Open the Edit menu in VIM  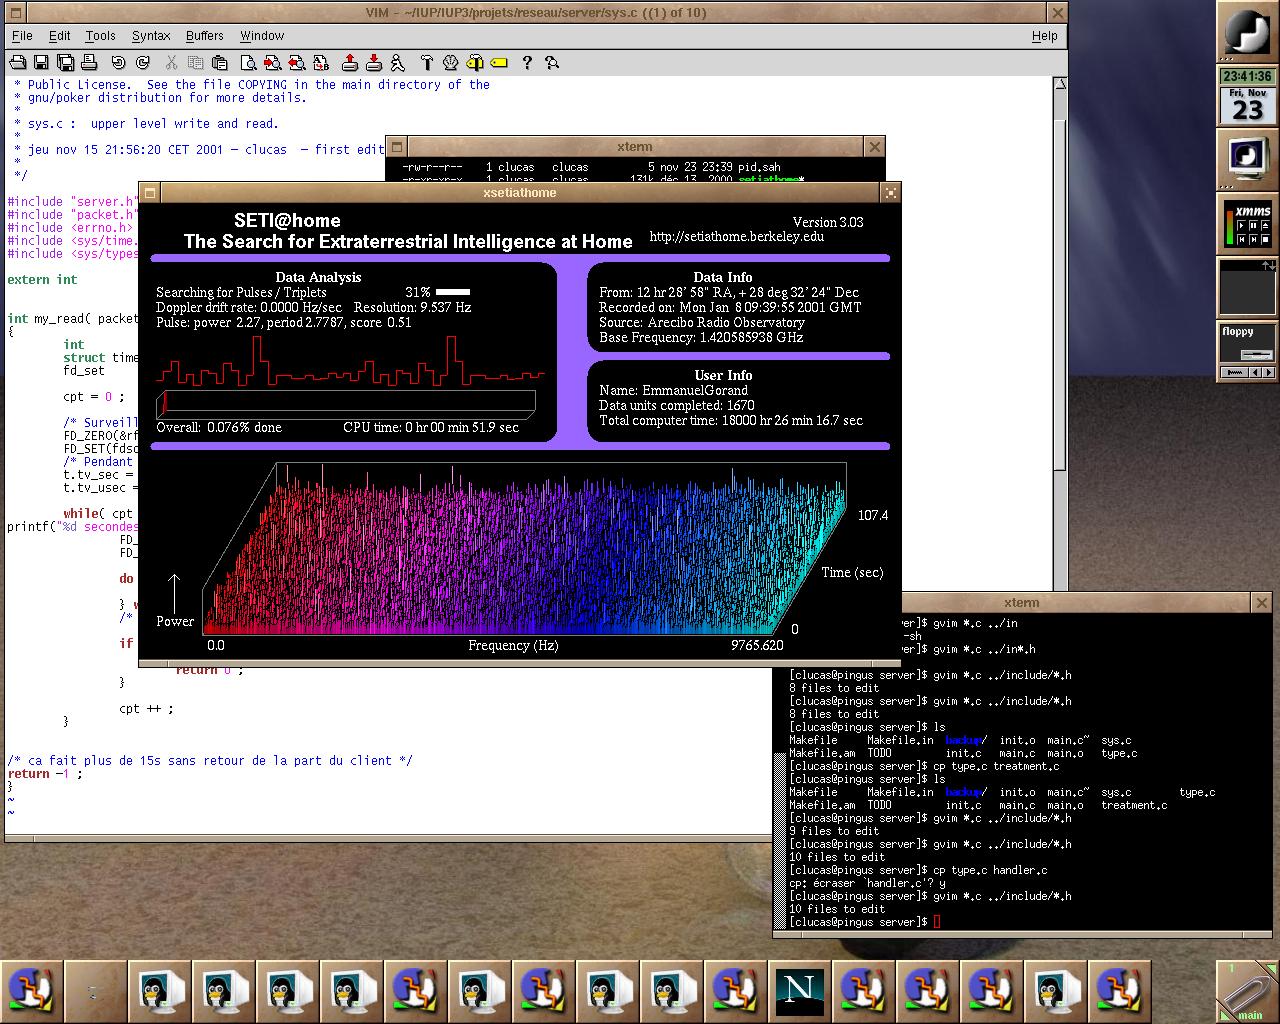click(60, 35)
